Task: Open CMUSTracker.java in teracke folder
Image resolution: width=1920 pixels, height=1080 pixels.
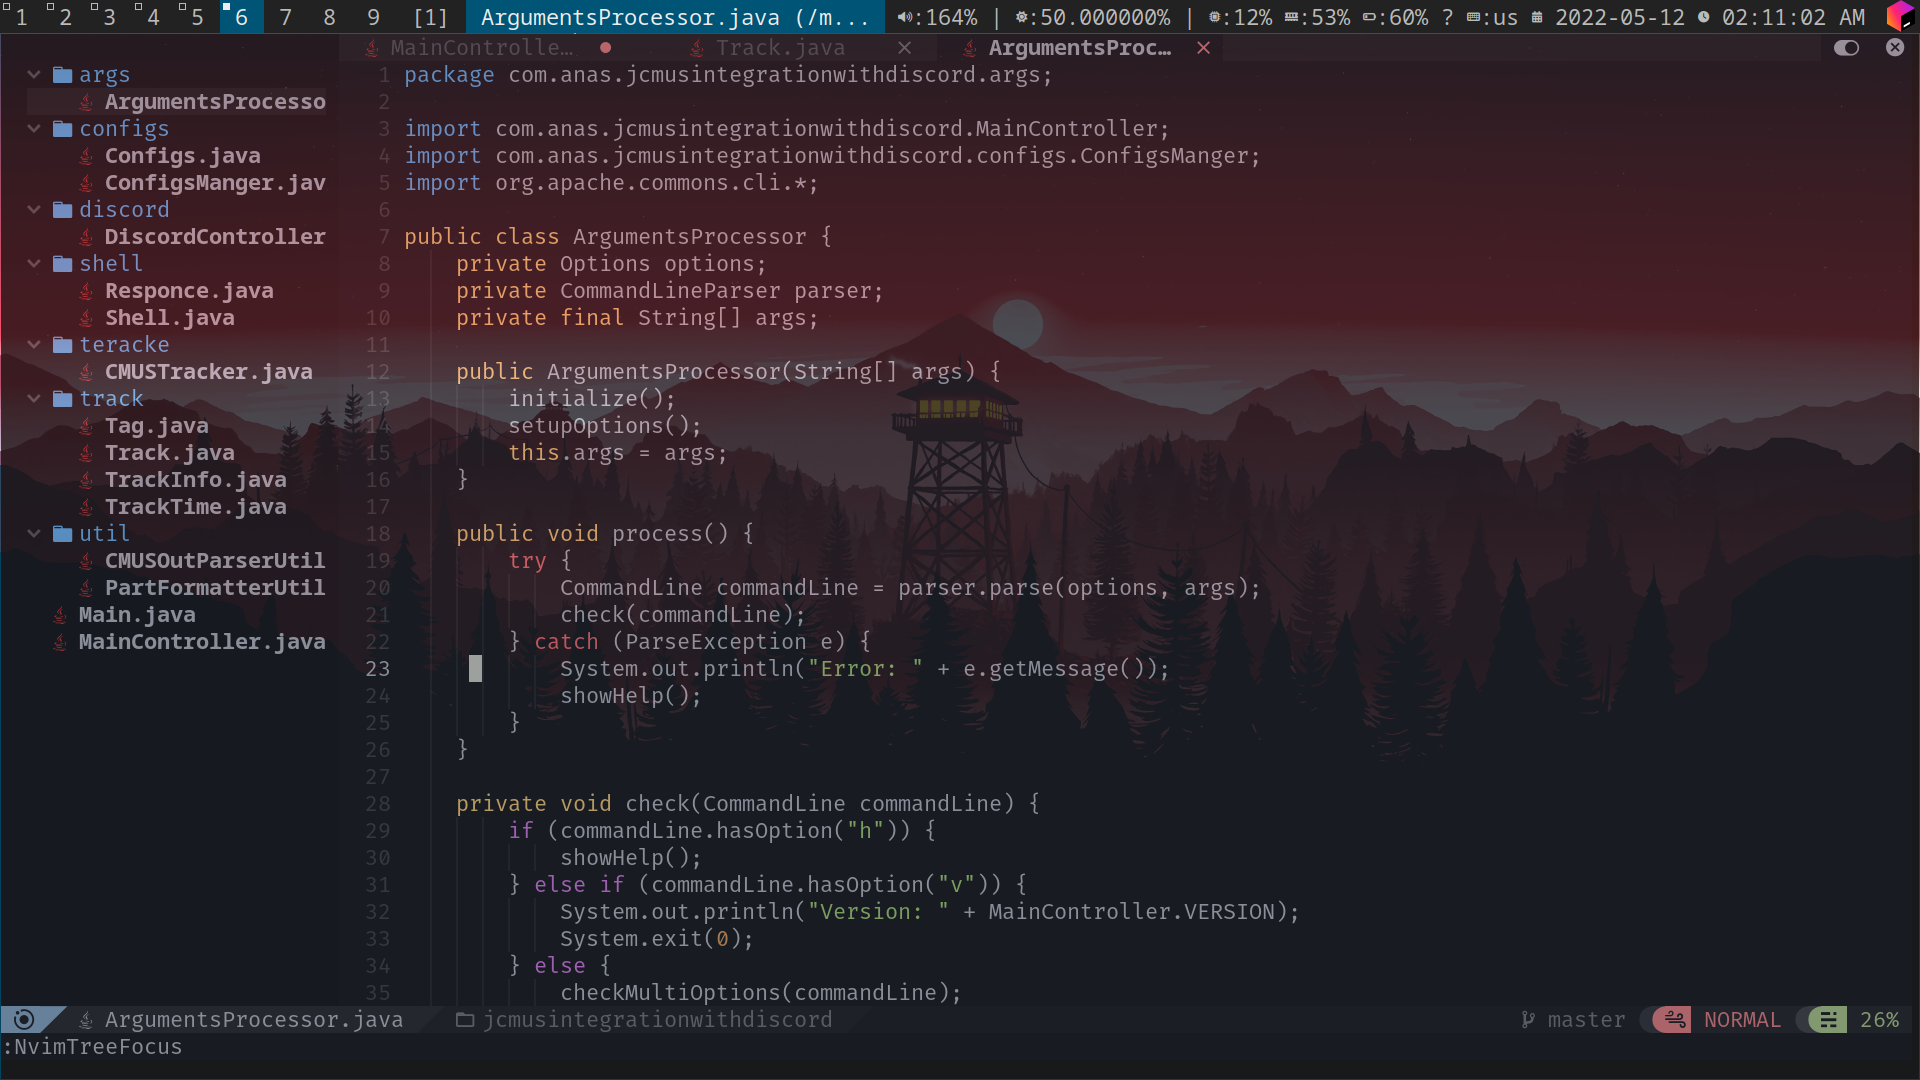Action: coord(210,371)
